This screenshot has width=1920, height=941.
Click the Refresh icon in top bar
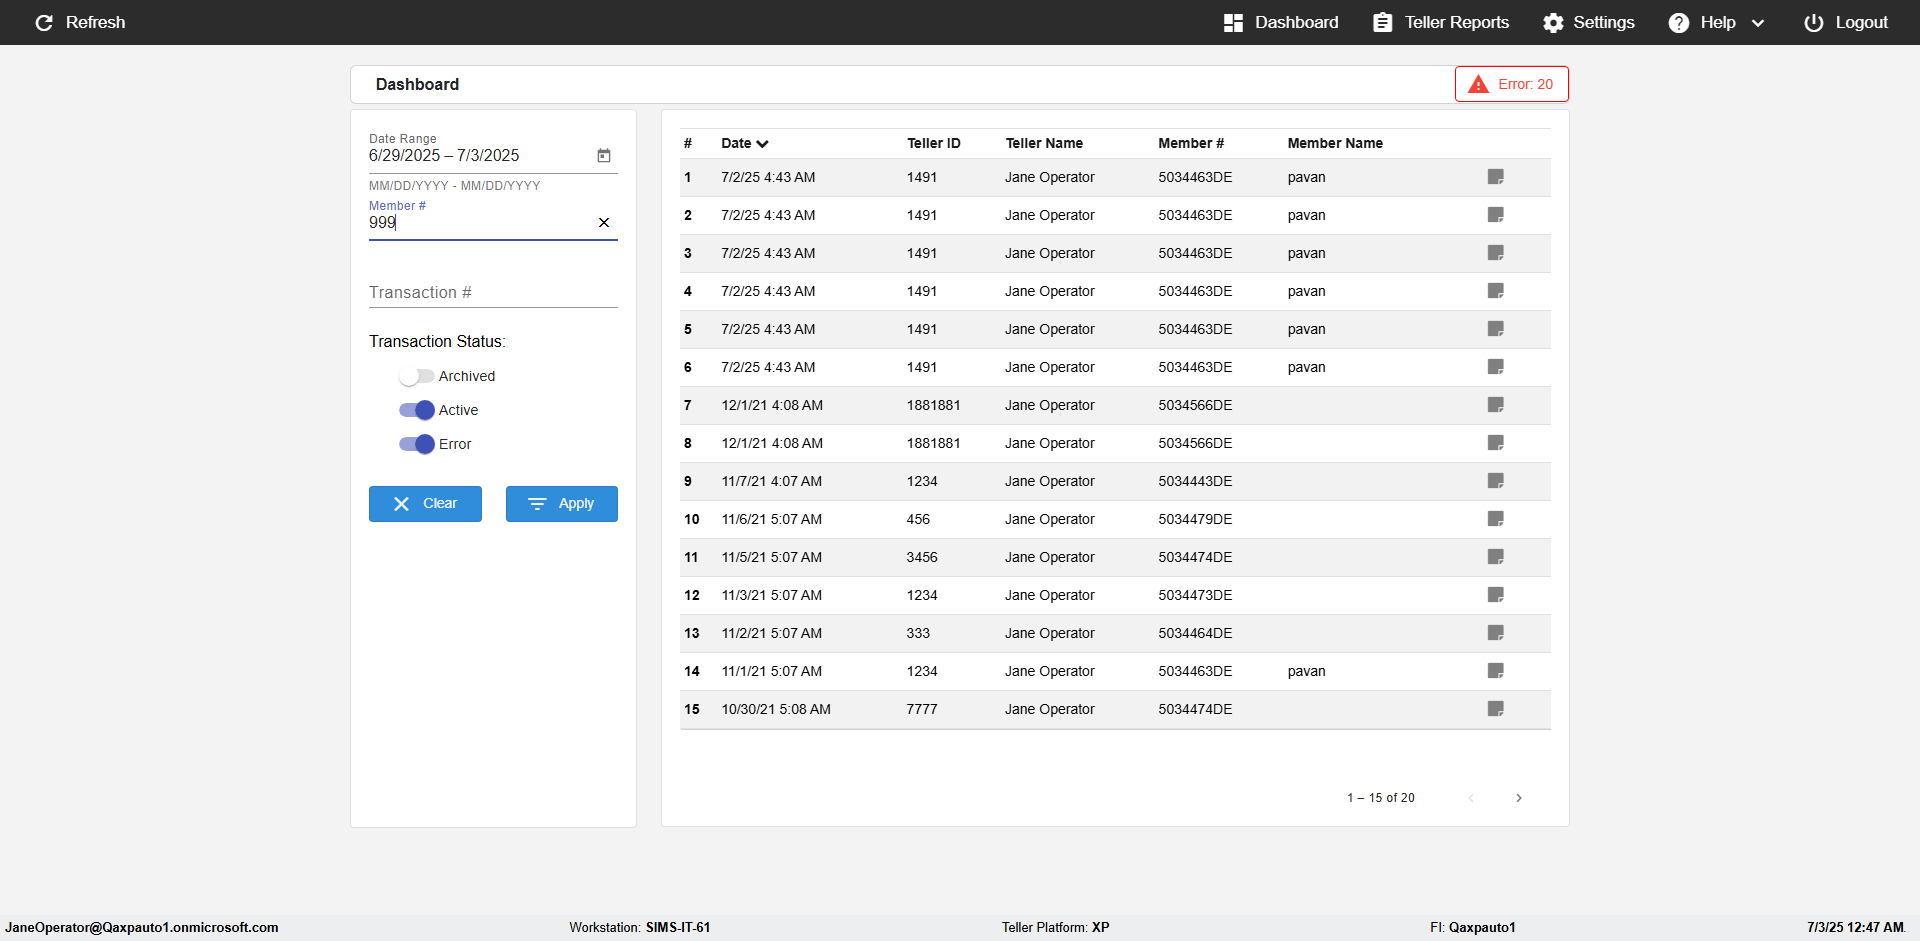(44, 22)
